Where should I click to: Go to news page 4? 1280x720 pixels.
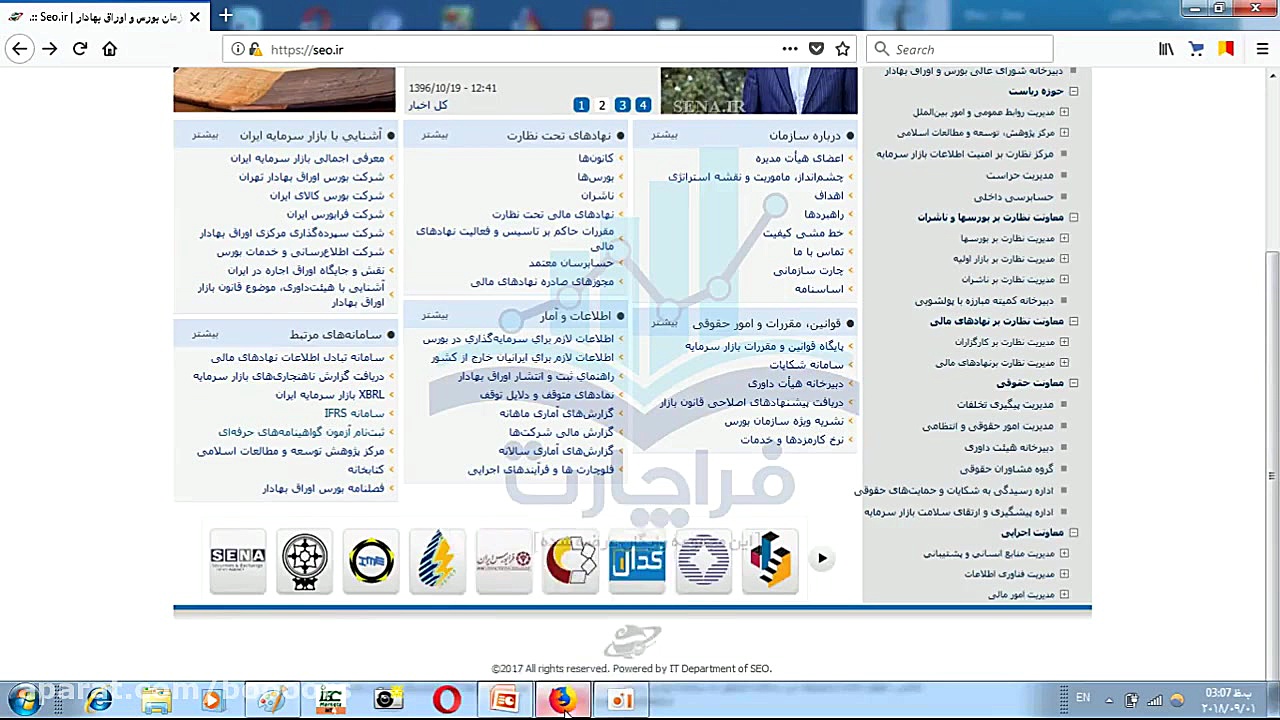(x=643, y=105)
